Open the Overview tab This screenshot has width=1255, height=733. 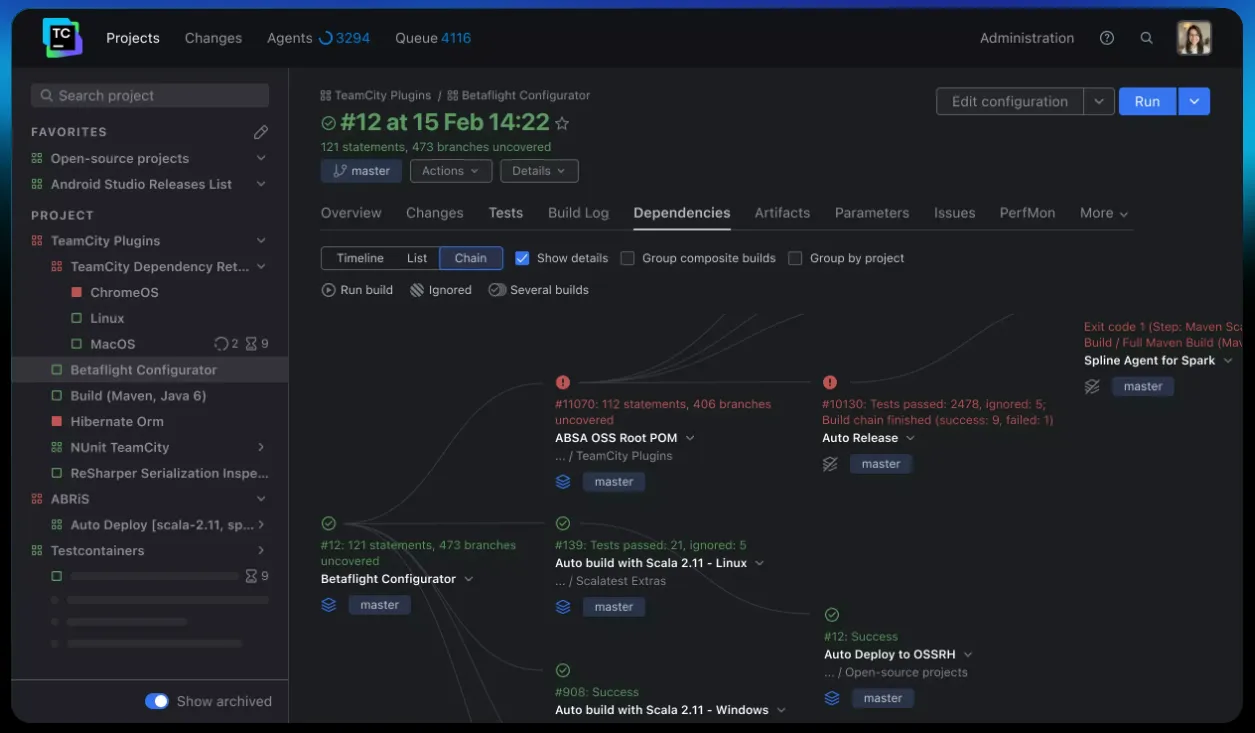click(x=351, y=213)
